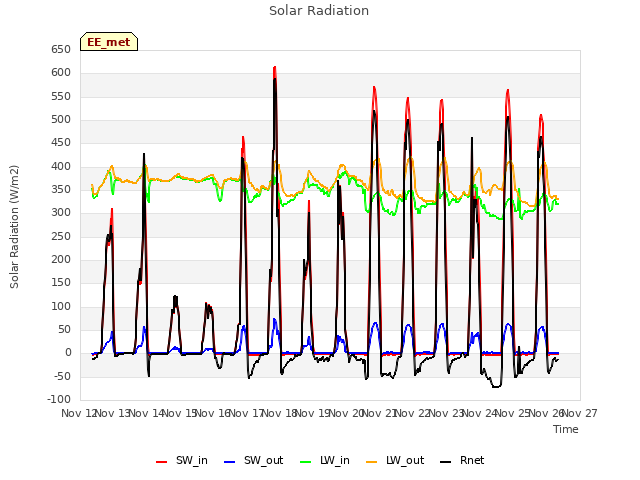Click the highest SW_in peak above 600
The width and height of the screenshot is (640, 480).
coord(275,67)
